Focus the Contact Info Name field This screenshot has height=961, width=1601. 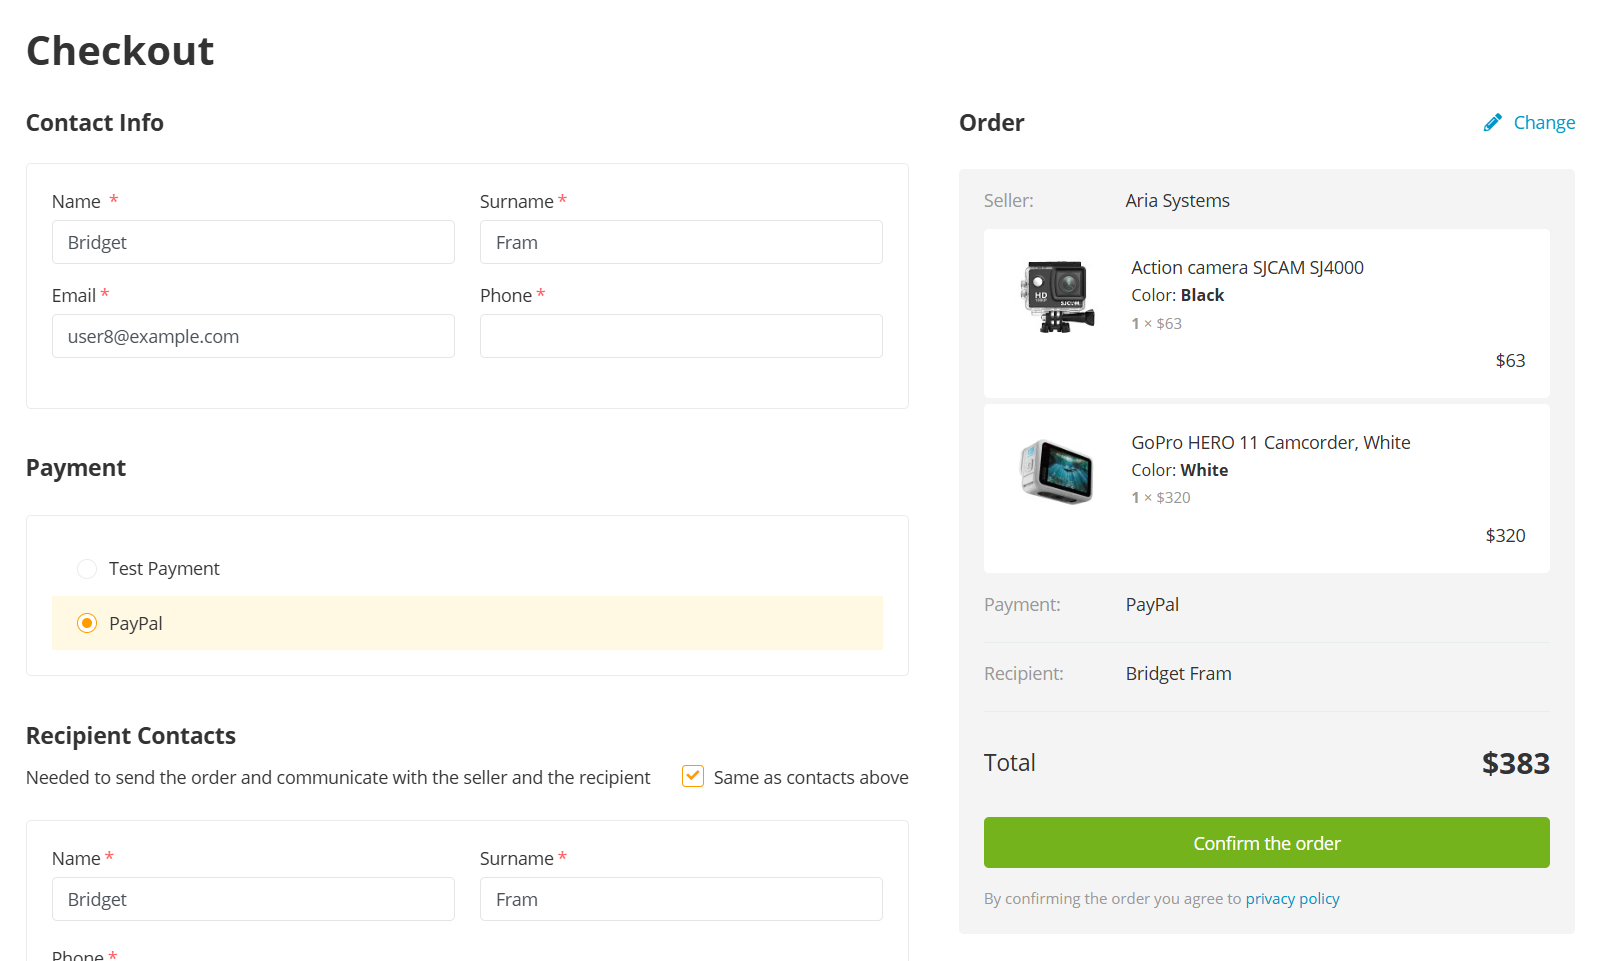click(253, 242)
